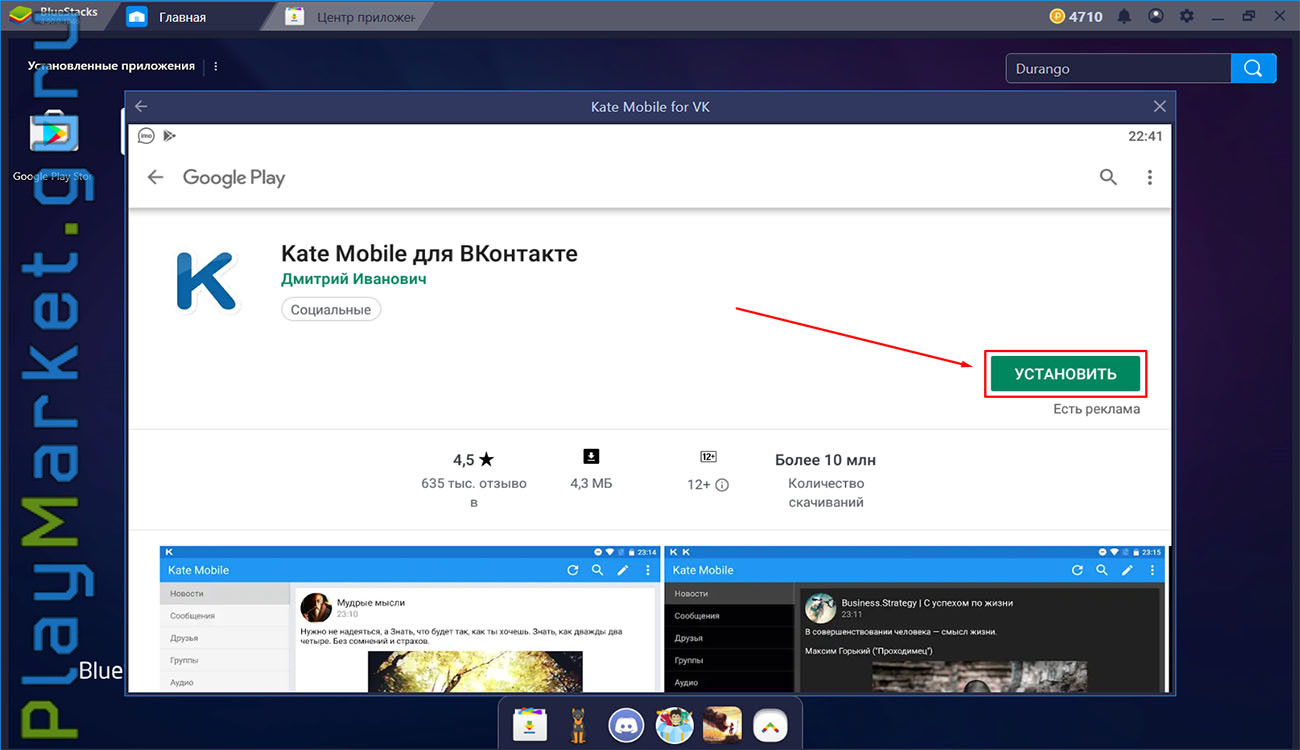Click the 635 тыс. отзывов review count
The height and width of the screenshot is (750, 1300).
(474, 492)
